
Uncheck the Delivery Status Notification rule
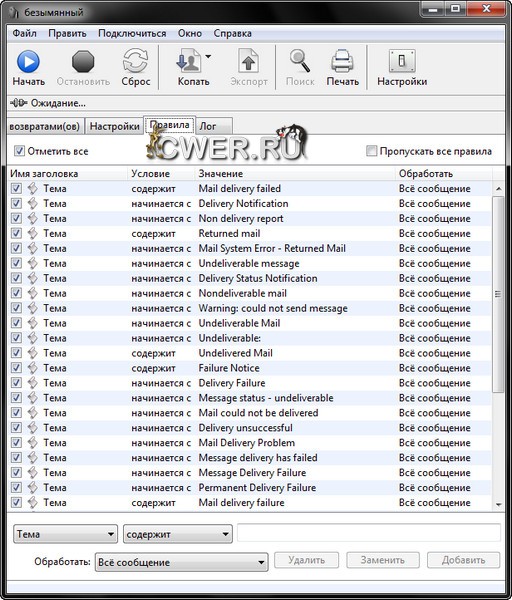[16, 278]
